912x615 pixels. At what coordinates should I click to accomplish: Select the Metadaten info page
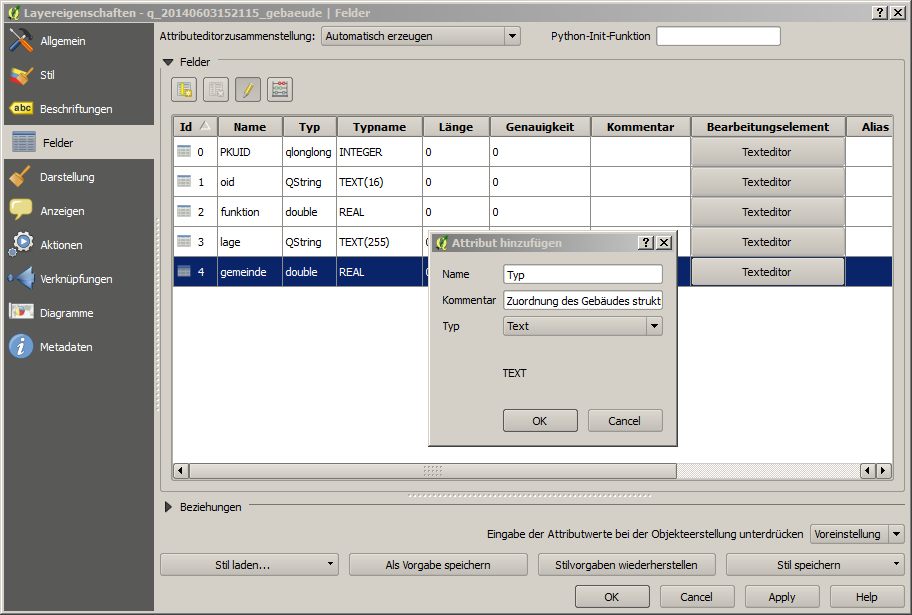click(66, 347)
